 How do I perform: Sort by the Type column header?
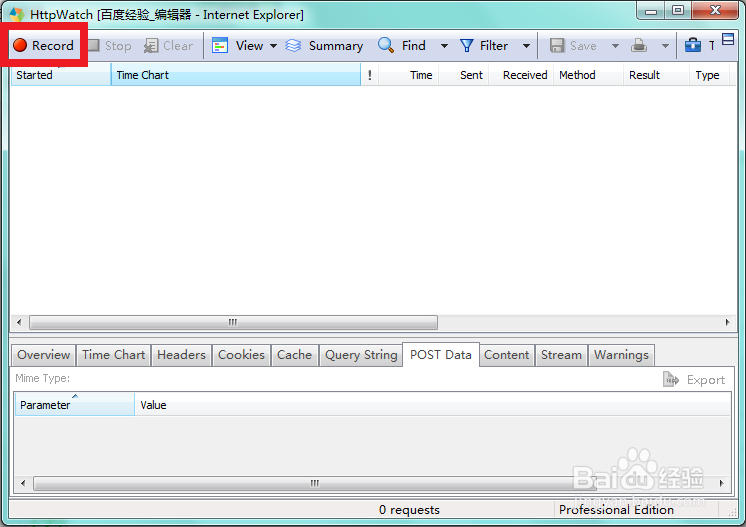tap(709, 75)
